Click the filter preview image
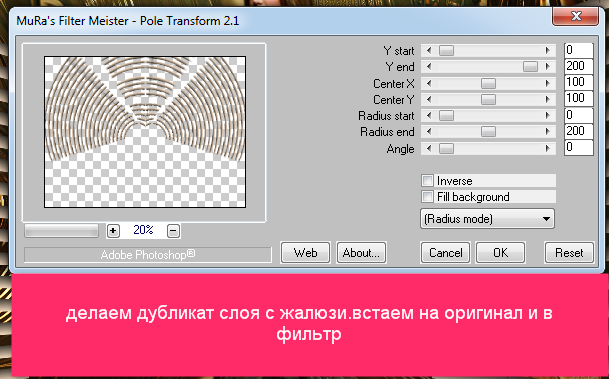Screen dimensions: 609x379 (145, 132)
